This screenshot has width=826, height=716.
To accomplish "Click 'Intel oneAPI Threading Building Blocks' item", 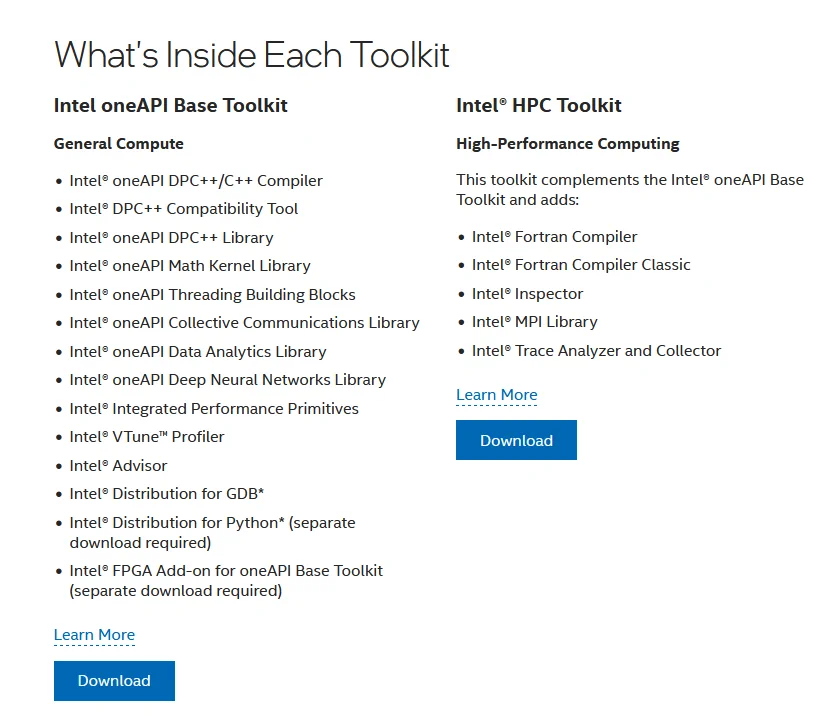I will click(212, 295).
